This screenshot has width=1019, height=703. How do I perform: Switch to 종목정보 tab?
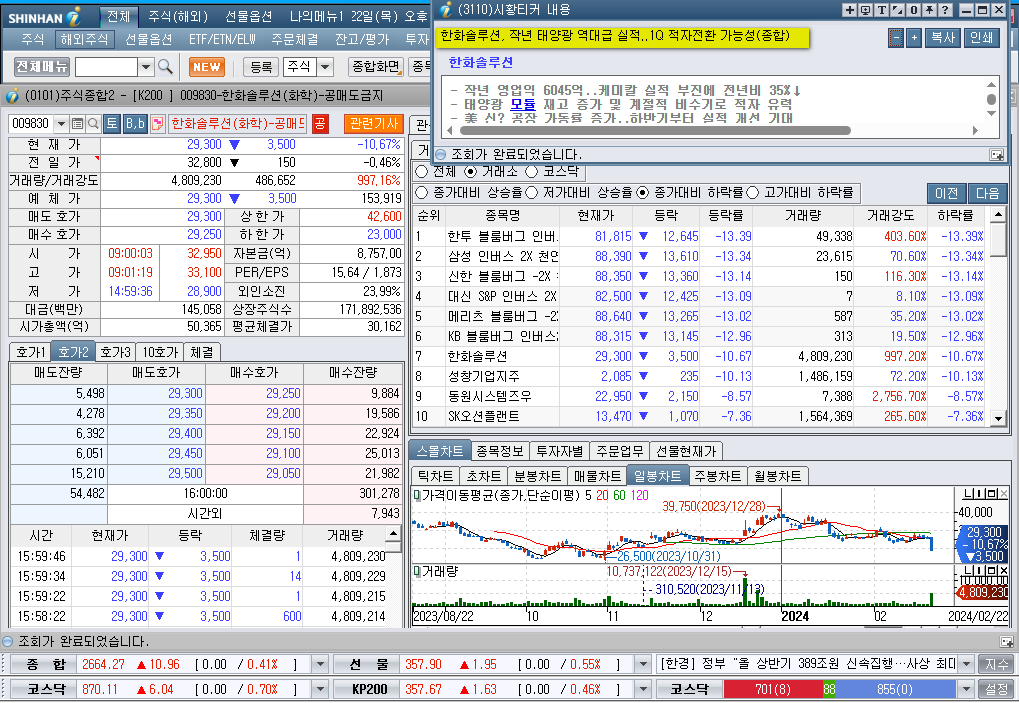(x=499, y=451)
